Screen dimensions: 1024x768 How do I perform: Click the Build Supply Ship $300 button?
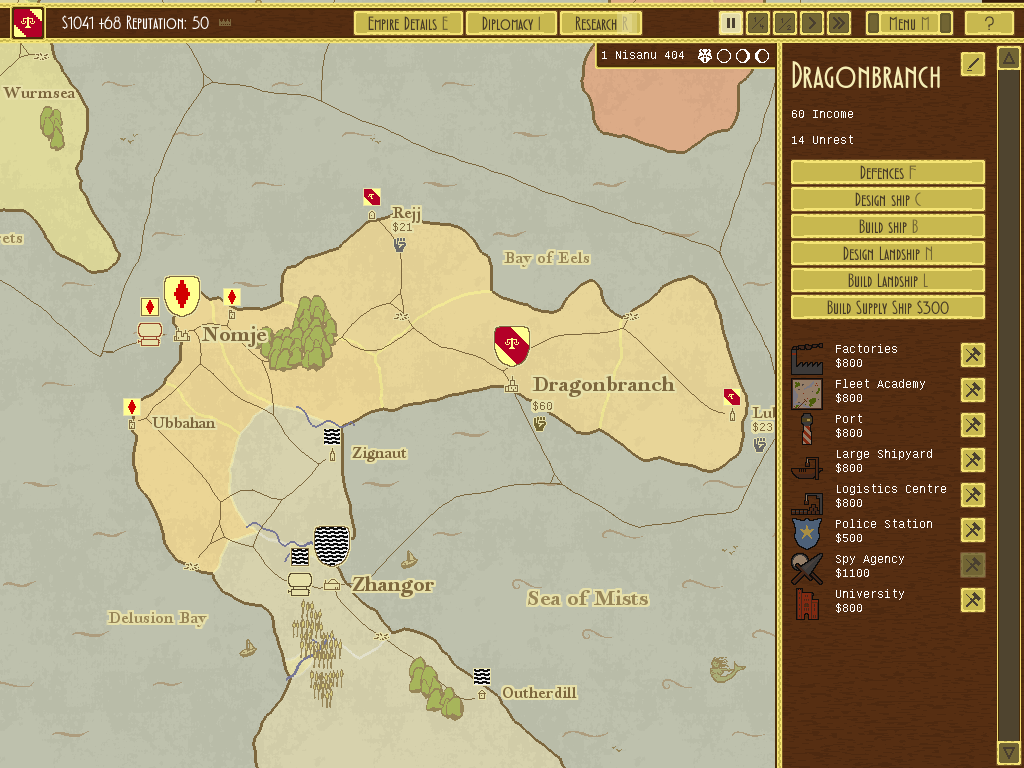click(x=887, y=308)
